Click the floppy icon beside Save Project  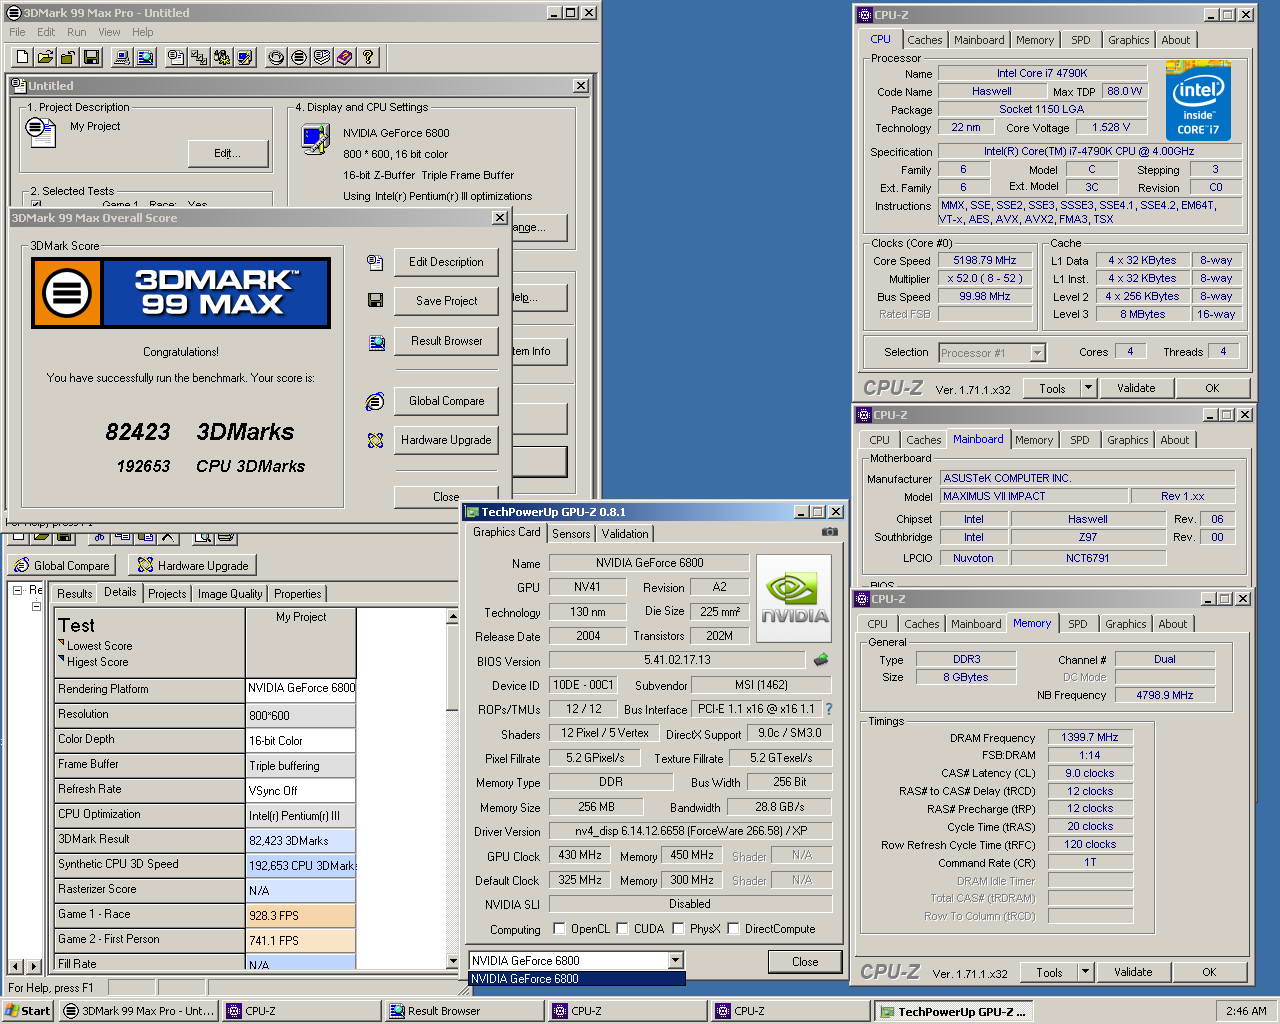[x=375, y=300]
